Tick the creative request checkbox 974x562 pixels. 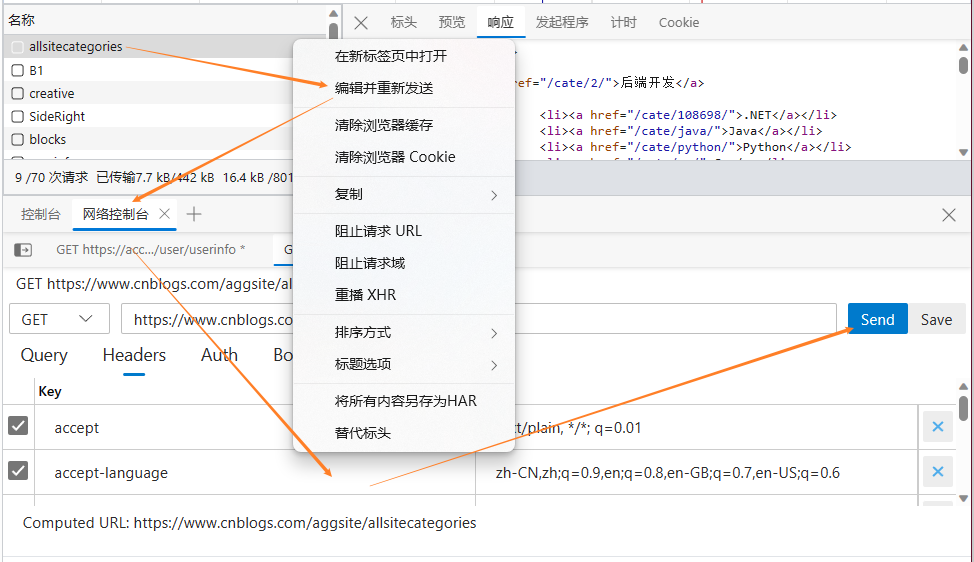pos(17,93)
